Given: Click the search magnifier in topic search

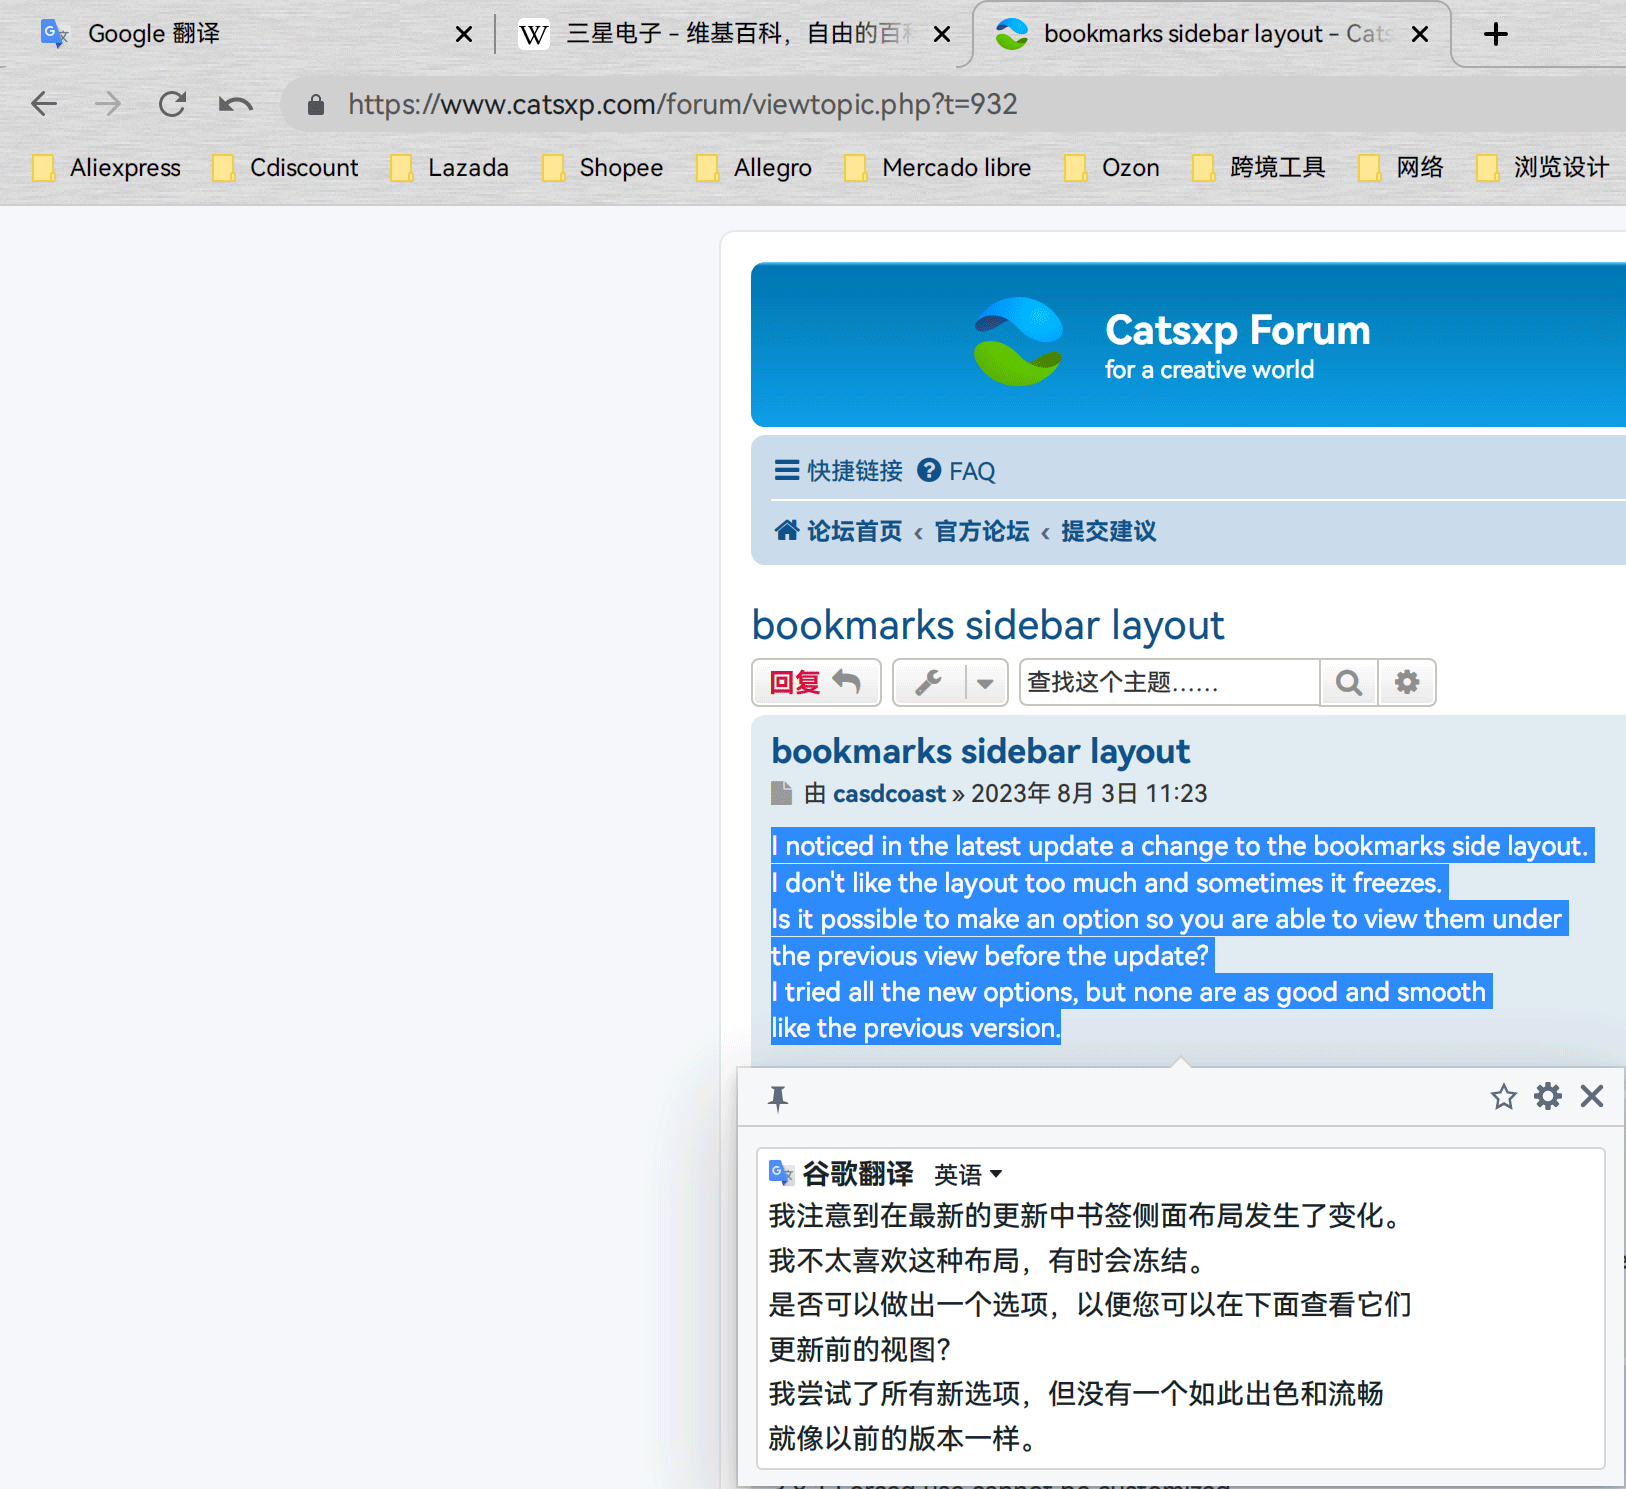Looking at the screenshot, I should (1349, 683).
